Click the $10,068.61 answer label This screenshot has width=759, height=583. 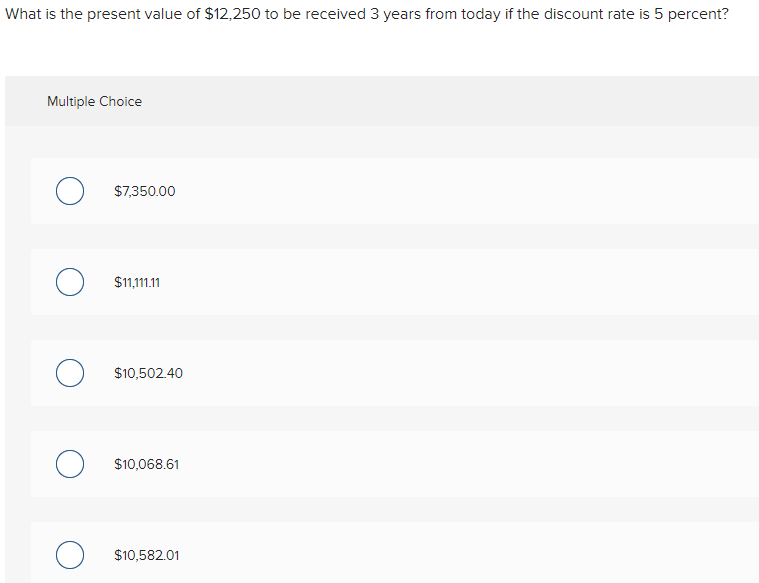tap(147, 464)
